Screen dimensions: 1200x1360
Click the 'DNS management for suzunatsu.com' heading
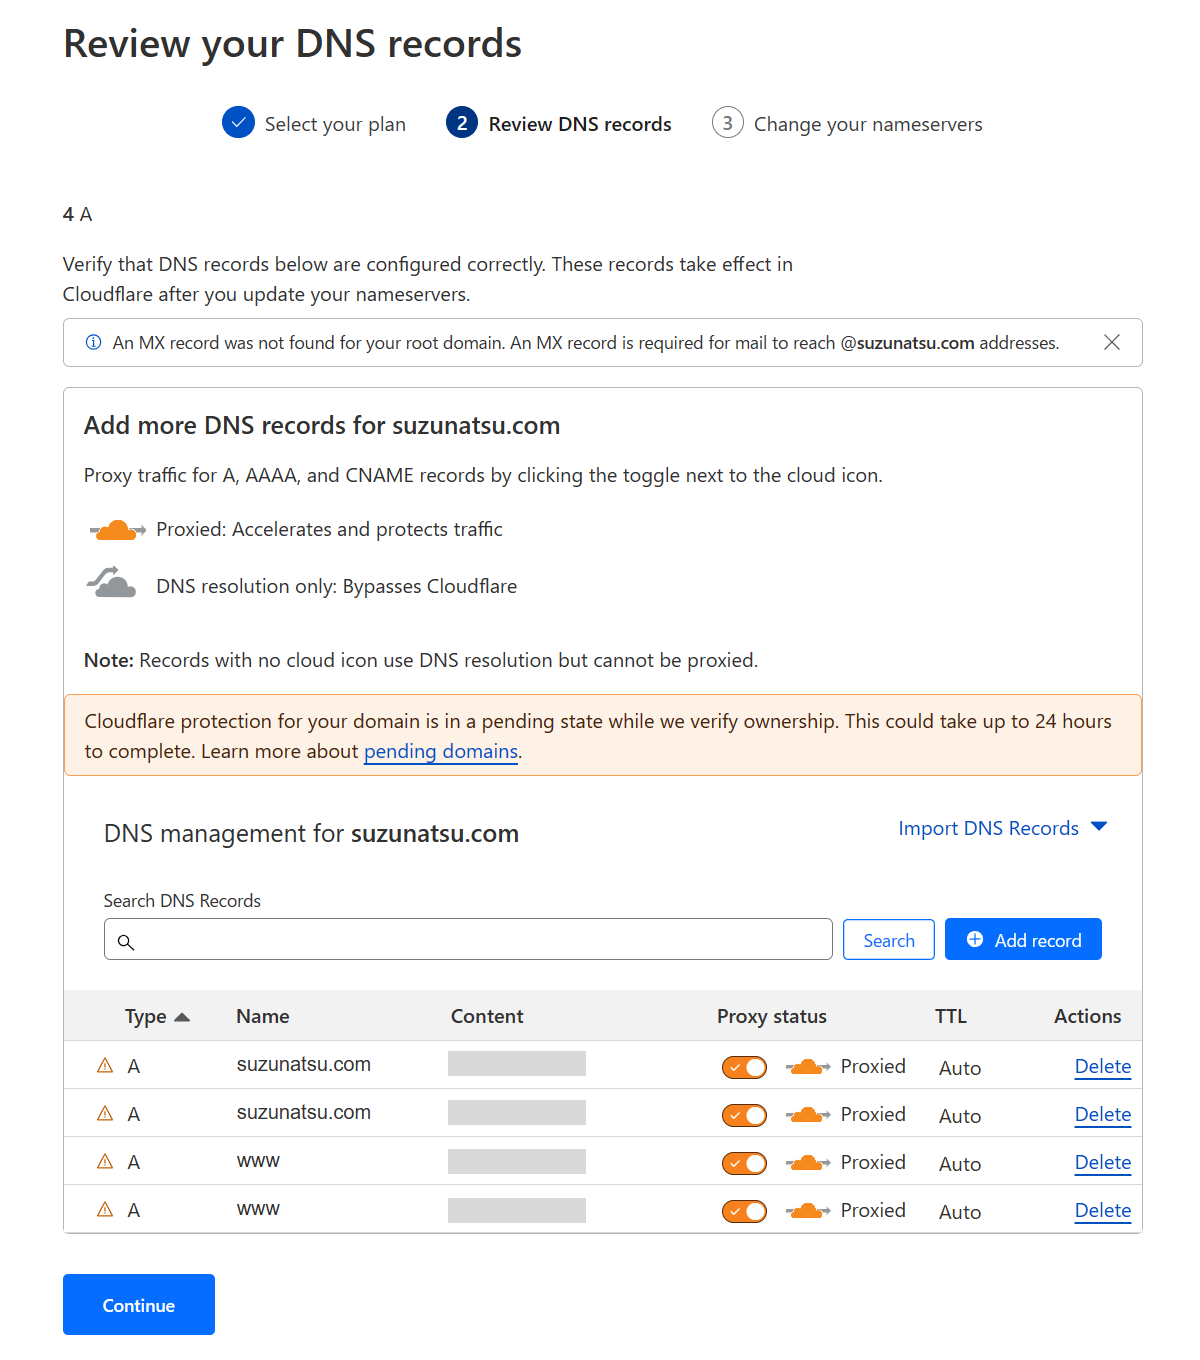[x=311, y=834]
